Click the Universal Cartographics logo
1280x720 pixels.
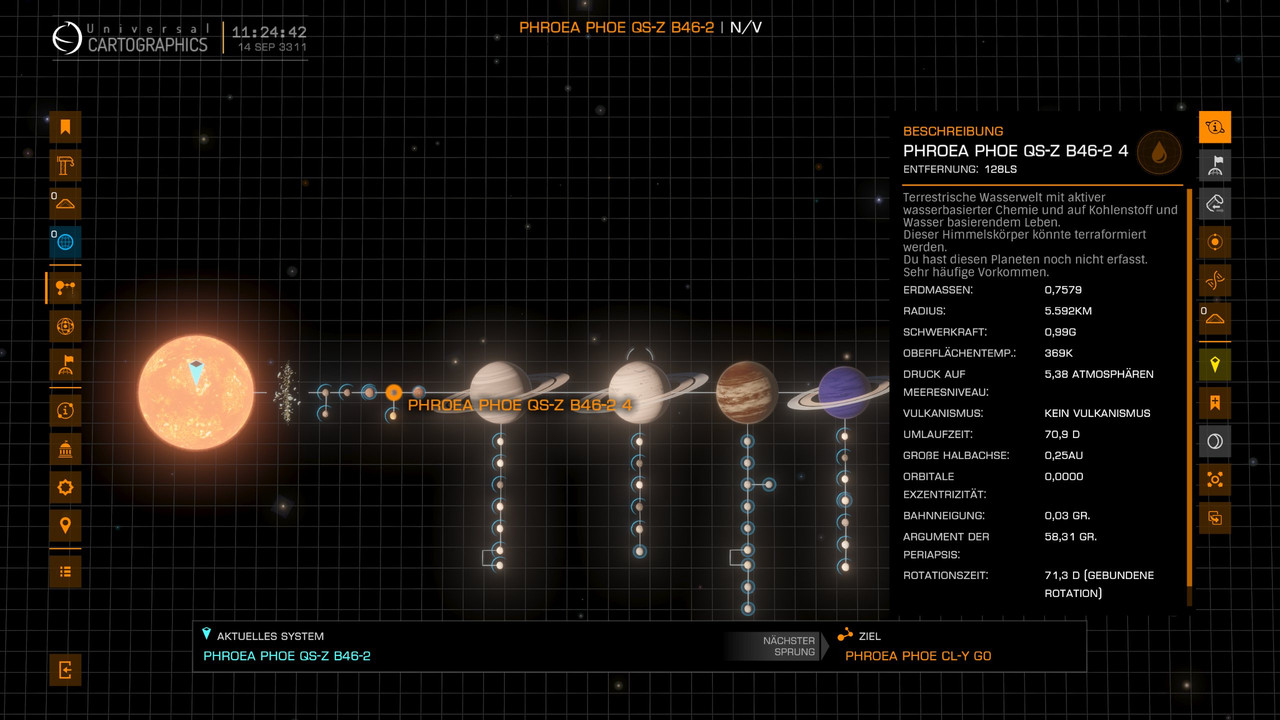[131, 38]
